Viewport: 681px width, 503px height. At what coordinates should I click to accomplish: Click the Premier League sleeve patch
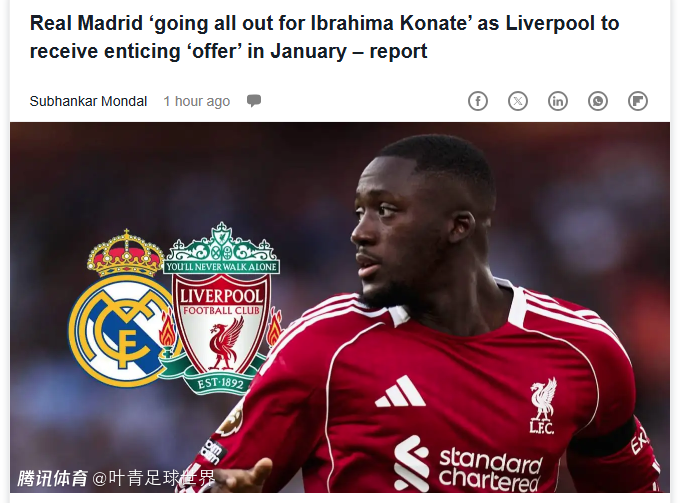click(230, 420)
